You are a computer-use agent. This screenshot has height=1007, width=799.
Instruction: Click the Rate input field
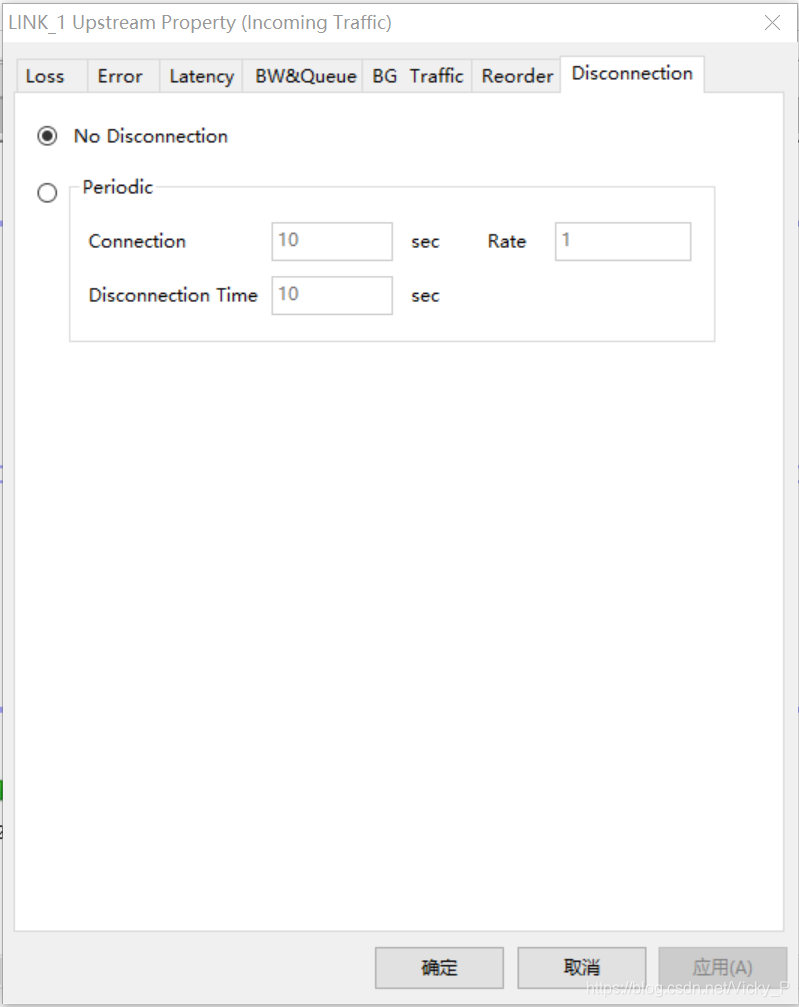pyautogui.click(x=623, y=241)
